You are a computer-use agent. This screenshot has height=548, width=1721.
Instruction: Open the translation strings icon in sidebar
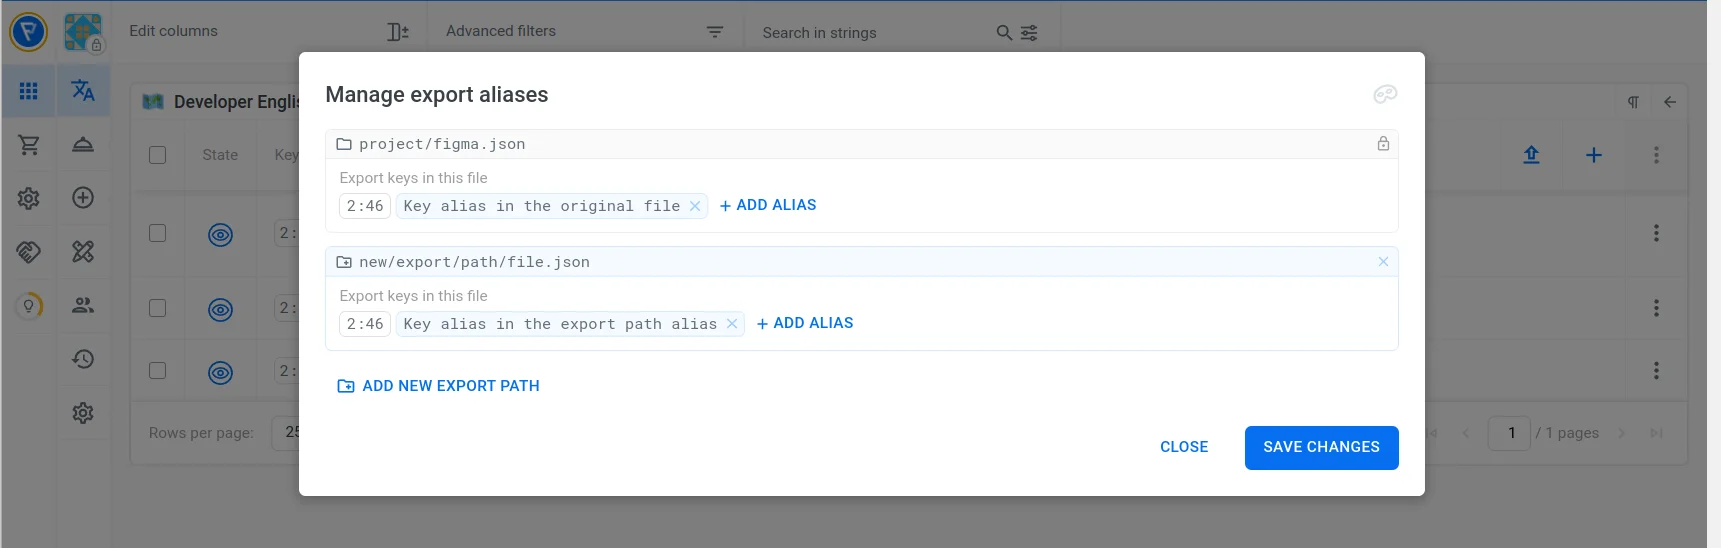[83, 91]
